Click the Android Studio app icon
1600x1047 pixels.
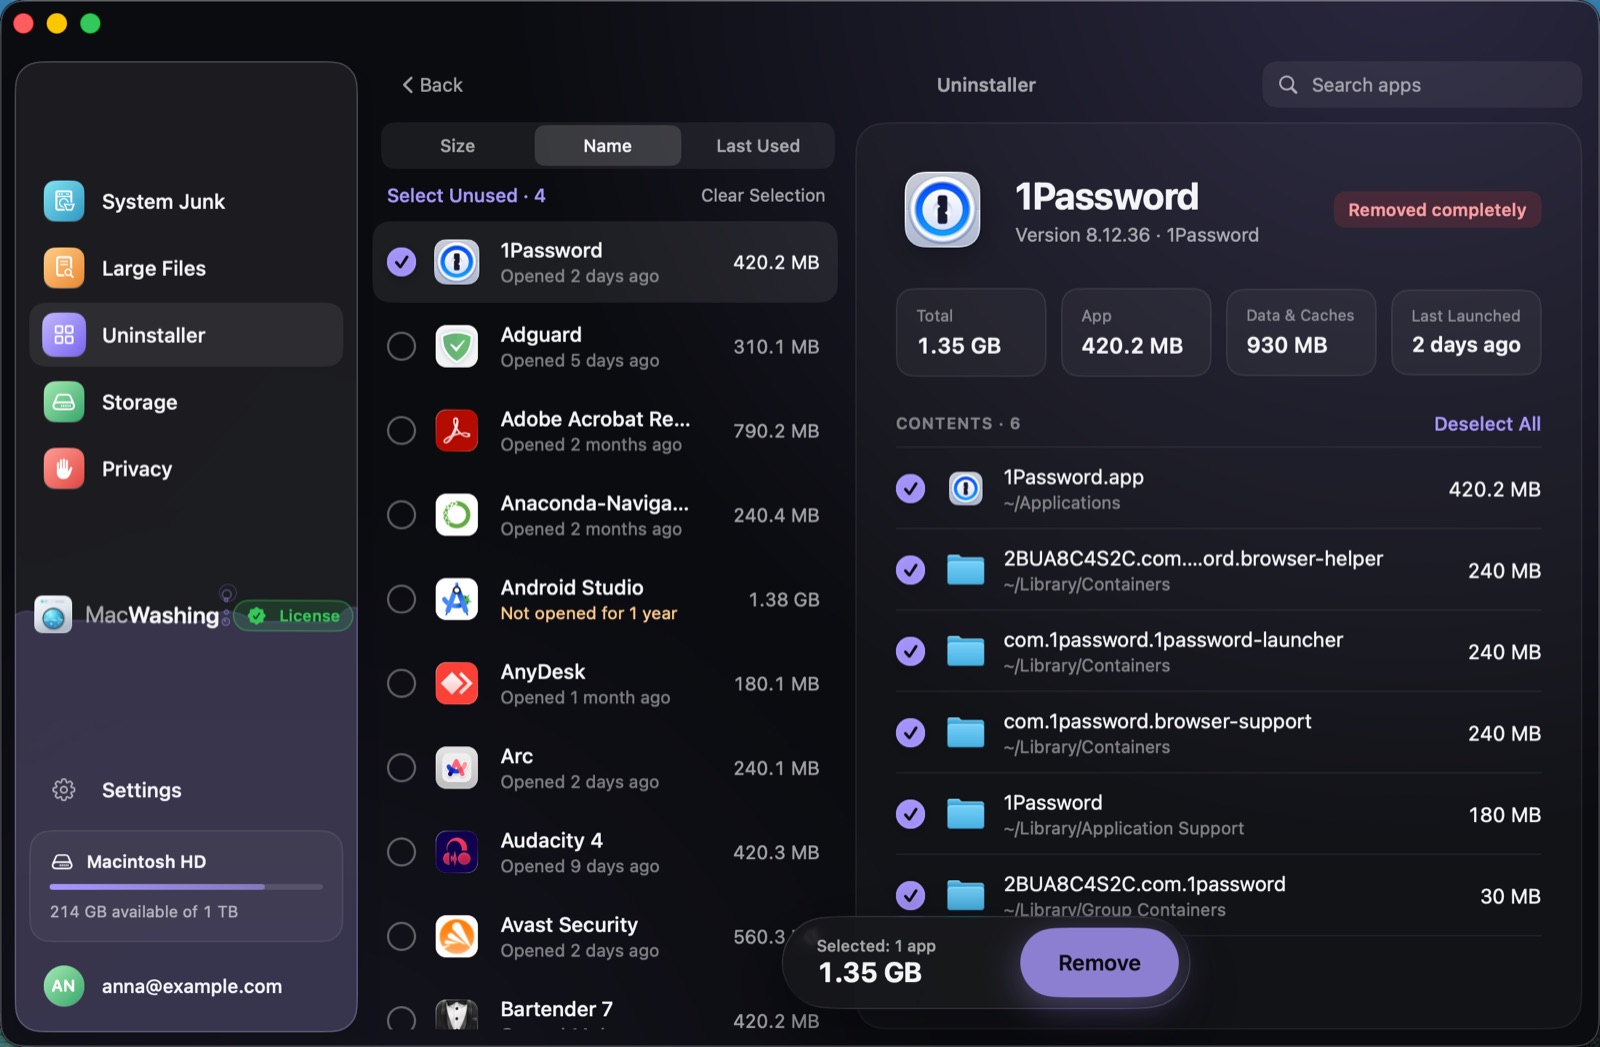(457, 600)
